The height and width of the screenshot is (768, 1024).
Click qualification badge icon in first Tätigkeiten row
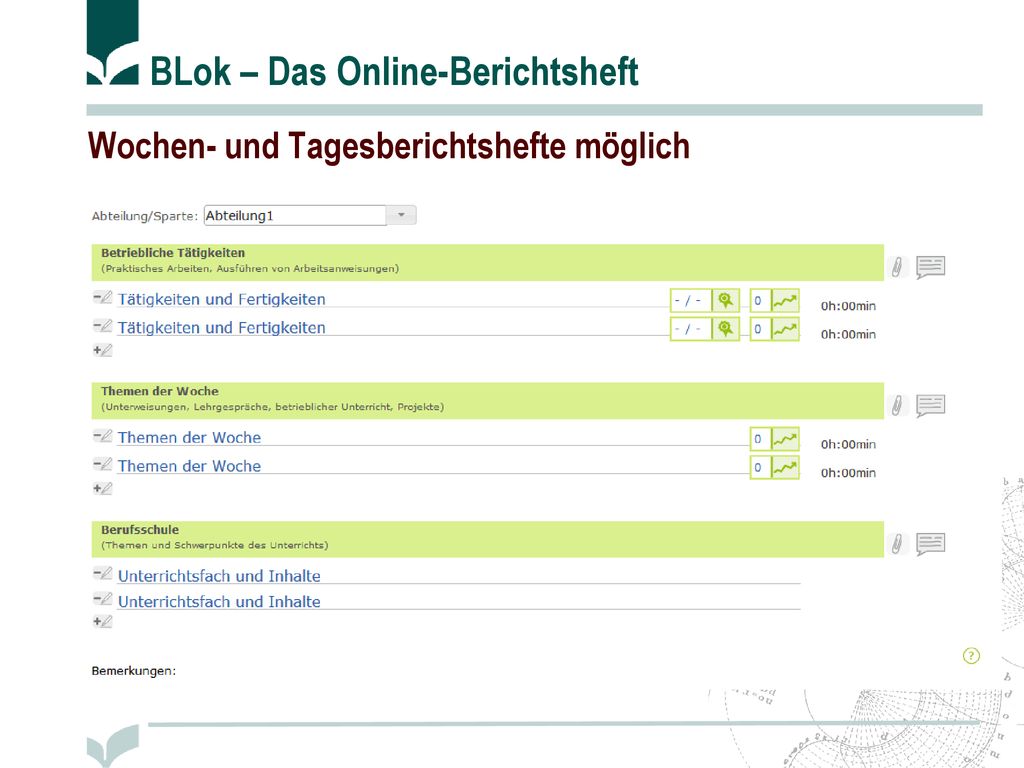coord(726,300)
